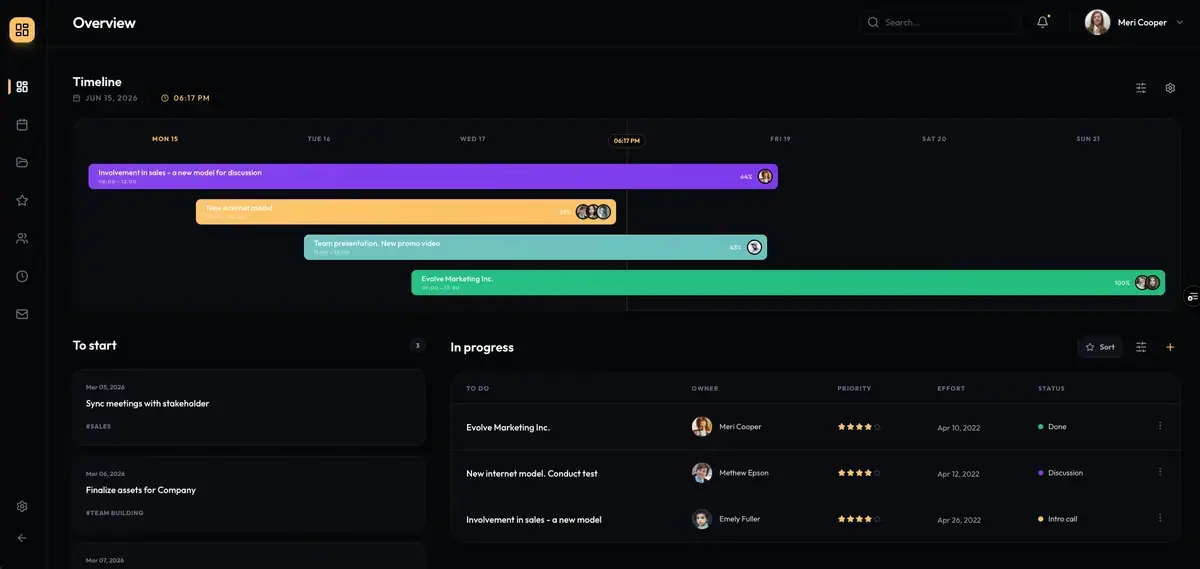The image size is (1200, 569).
Task: Open the Finalize assets for Company card
Action: point(249,494)
